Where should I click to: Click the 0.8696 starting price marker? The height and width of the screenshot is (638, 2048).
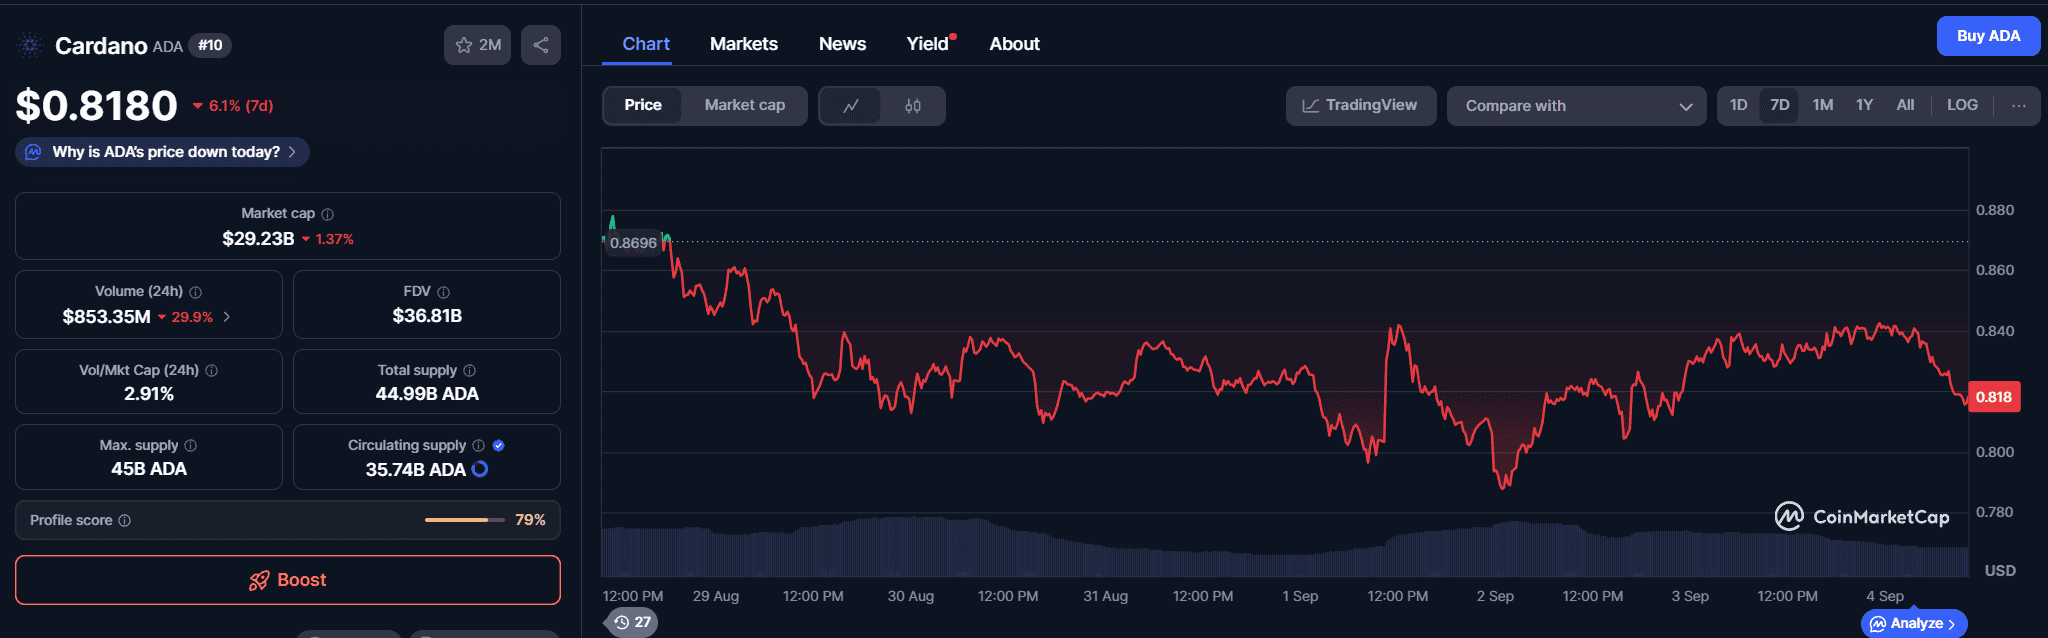pyautogui.click(x=633, y=243)
